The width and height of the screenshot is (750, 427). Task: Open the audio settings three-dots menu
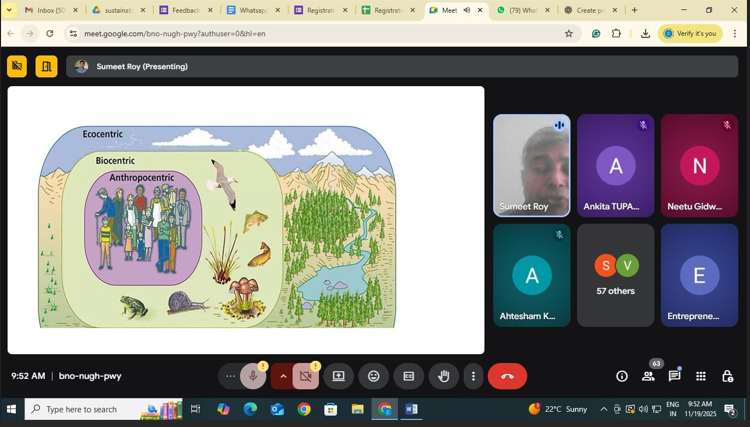click(230, 377)
